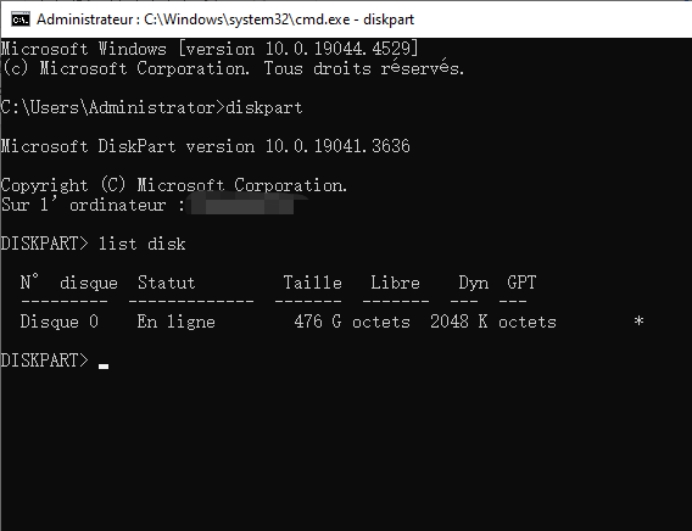Image resolution: width=692 pixels, height=531 pixels.
Task: Click the asterisk in the GPT column
Action: (x=639, y=322)
